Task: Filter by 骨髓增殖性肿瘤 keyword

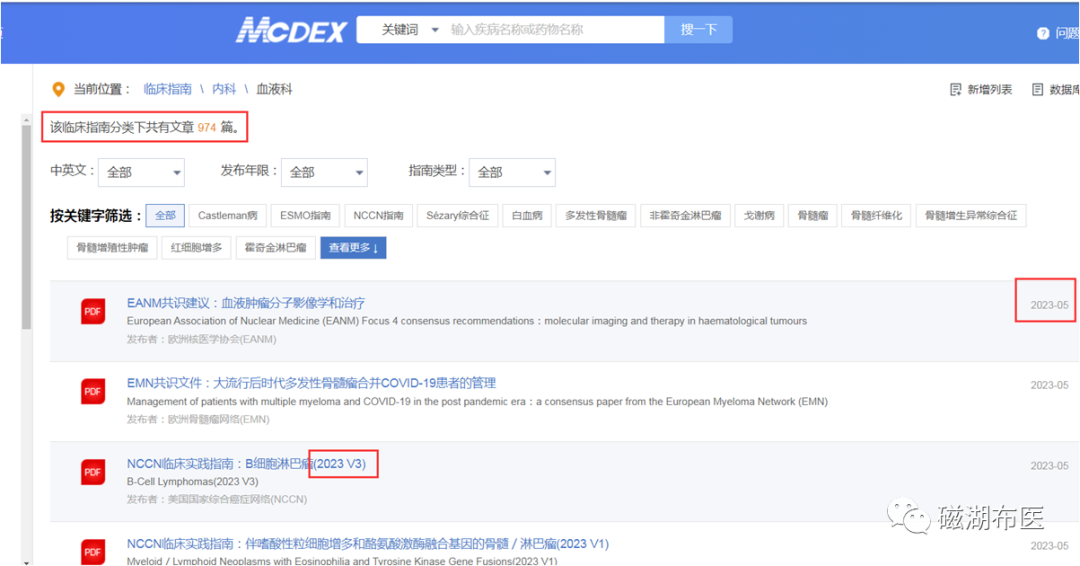Action: coord(112,248)
